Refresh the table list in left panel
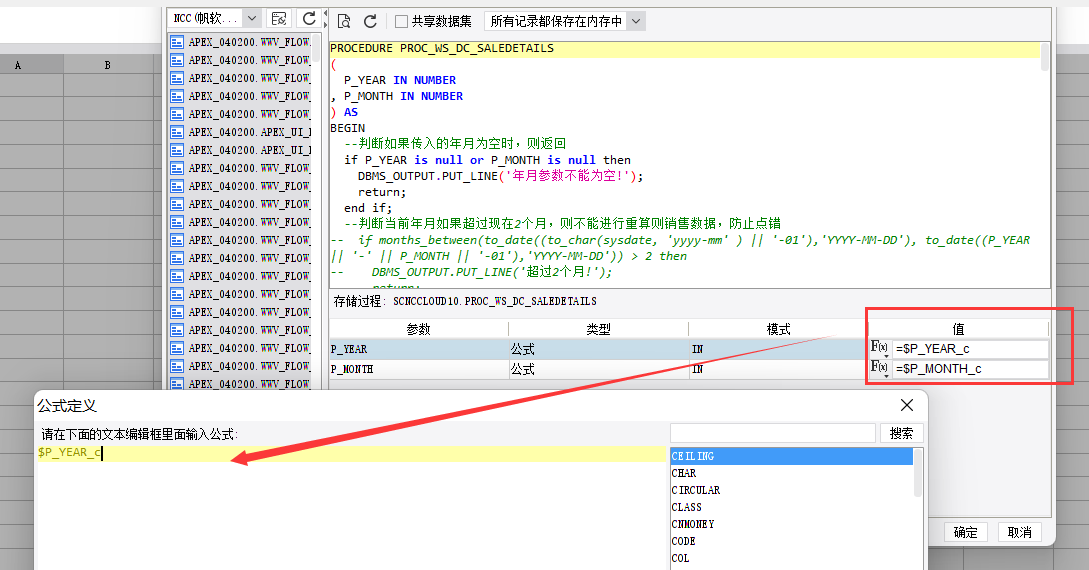The image size is (1089, 570). pos(308,19)
